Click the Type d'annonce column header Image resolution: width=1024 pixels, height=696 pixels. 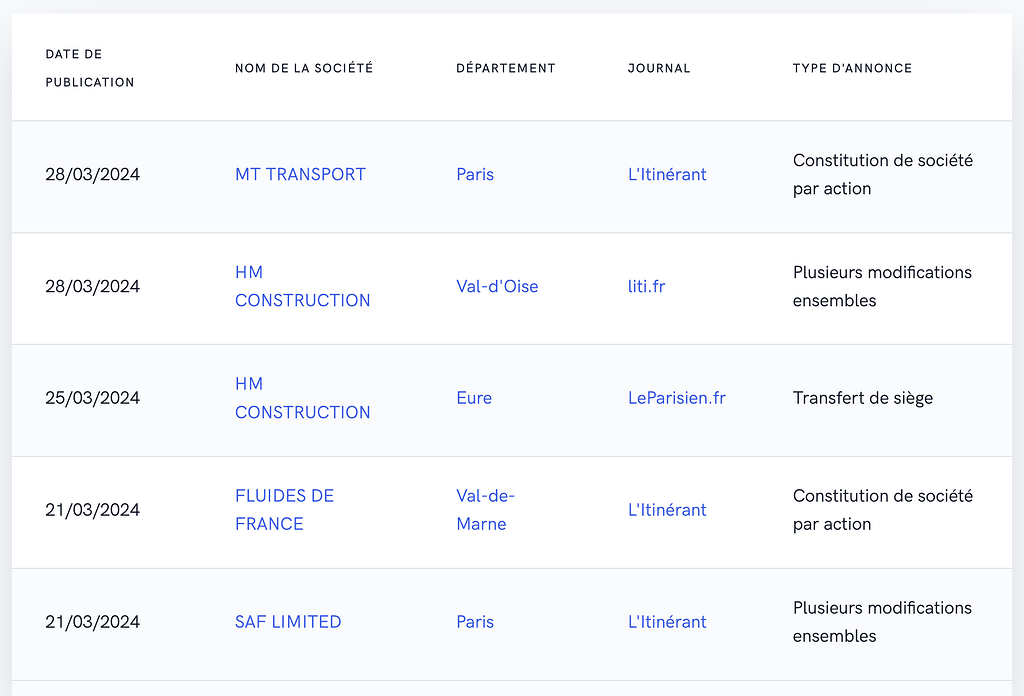852,68
